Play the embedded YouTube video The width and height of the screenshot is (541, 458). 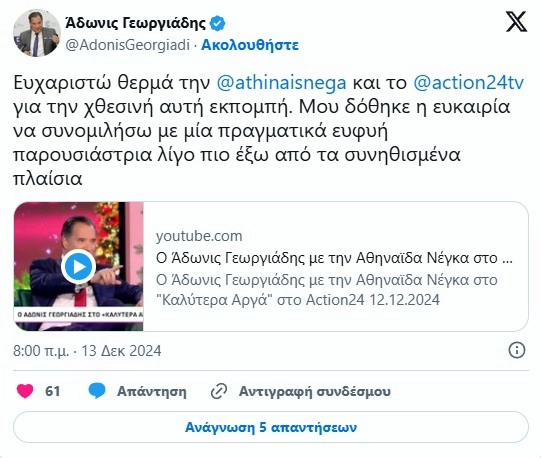79,266
